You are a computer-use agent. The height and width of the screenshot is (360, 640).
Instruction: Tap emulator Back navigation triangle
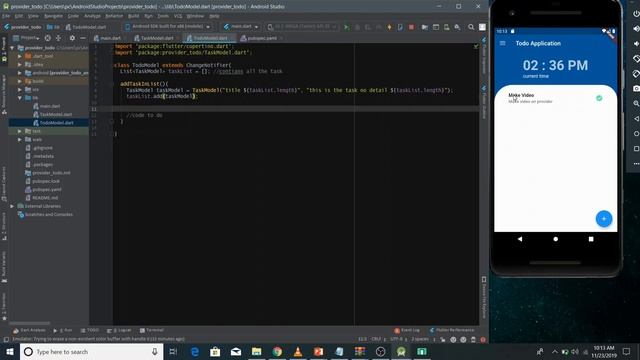520,239
